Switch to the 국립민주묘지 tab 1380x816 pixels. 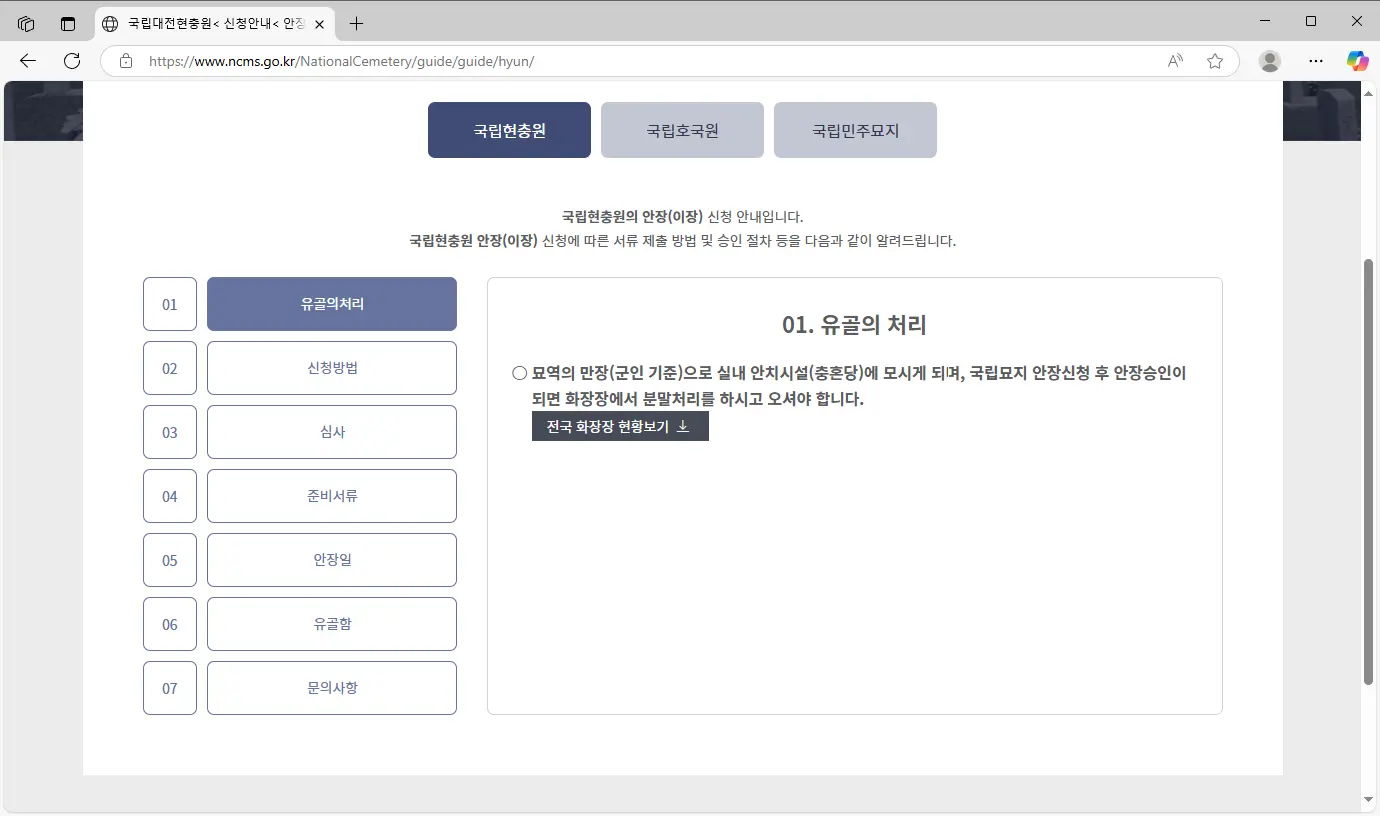tap(855, 129)
